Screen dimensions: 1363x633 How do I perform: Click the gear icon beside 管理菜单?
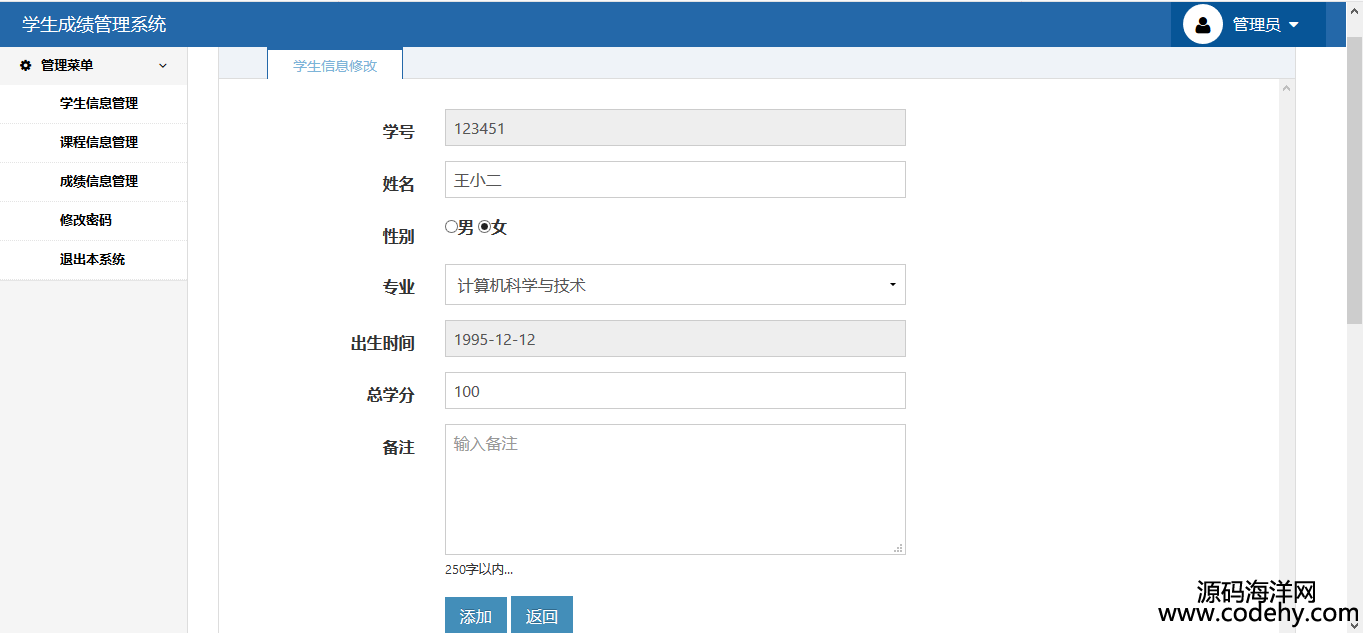(x=26, y=65)
